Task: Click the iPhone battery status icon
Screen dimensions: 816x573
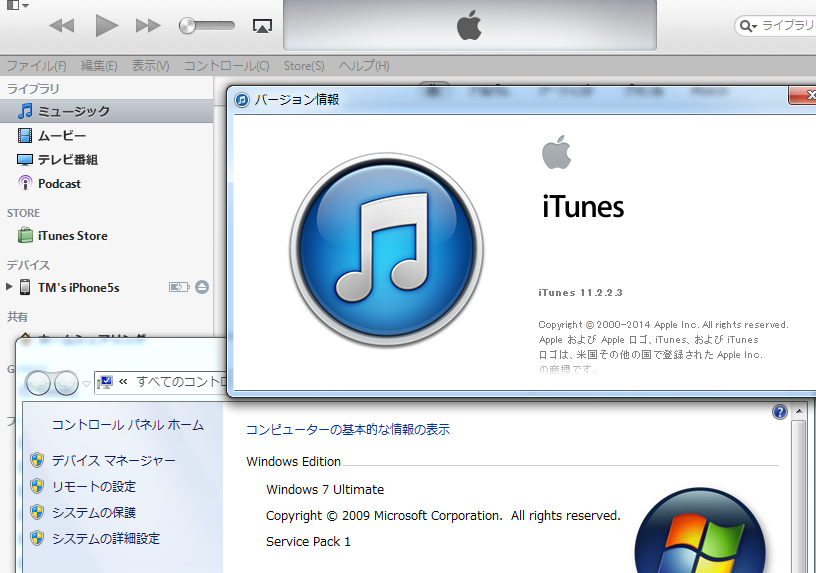Action: point(179,287)
